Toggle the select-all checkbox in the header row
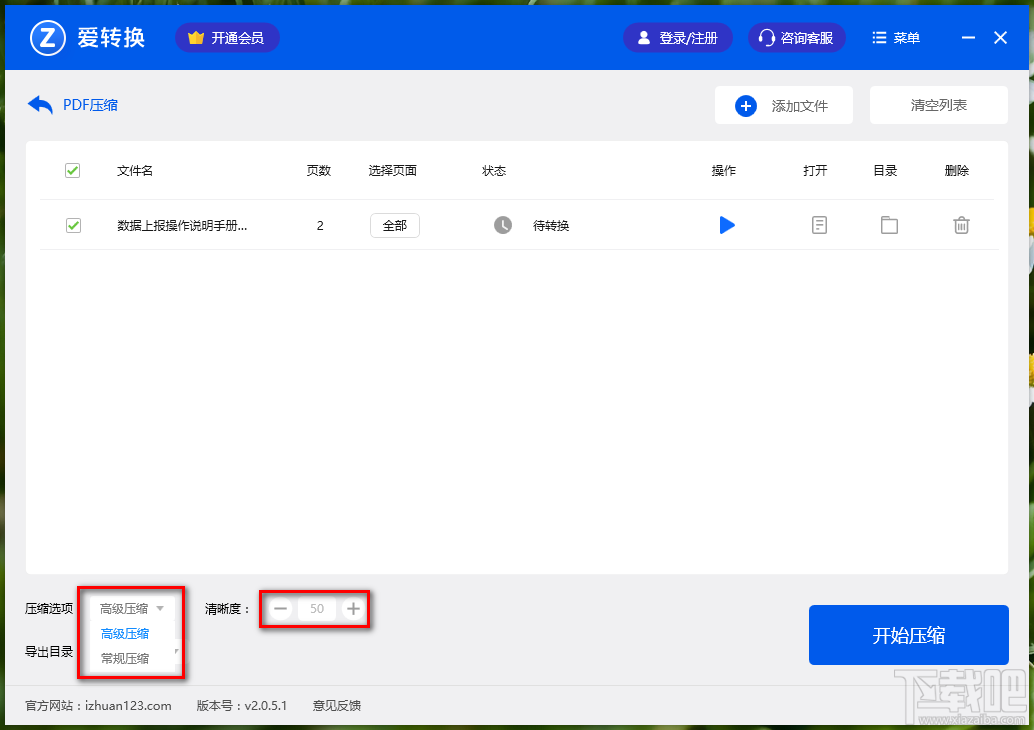This screenshot has width=1034, height=730. click(72, 170)
